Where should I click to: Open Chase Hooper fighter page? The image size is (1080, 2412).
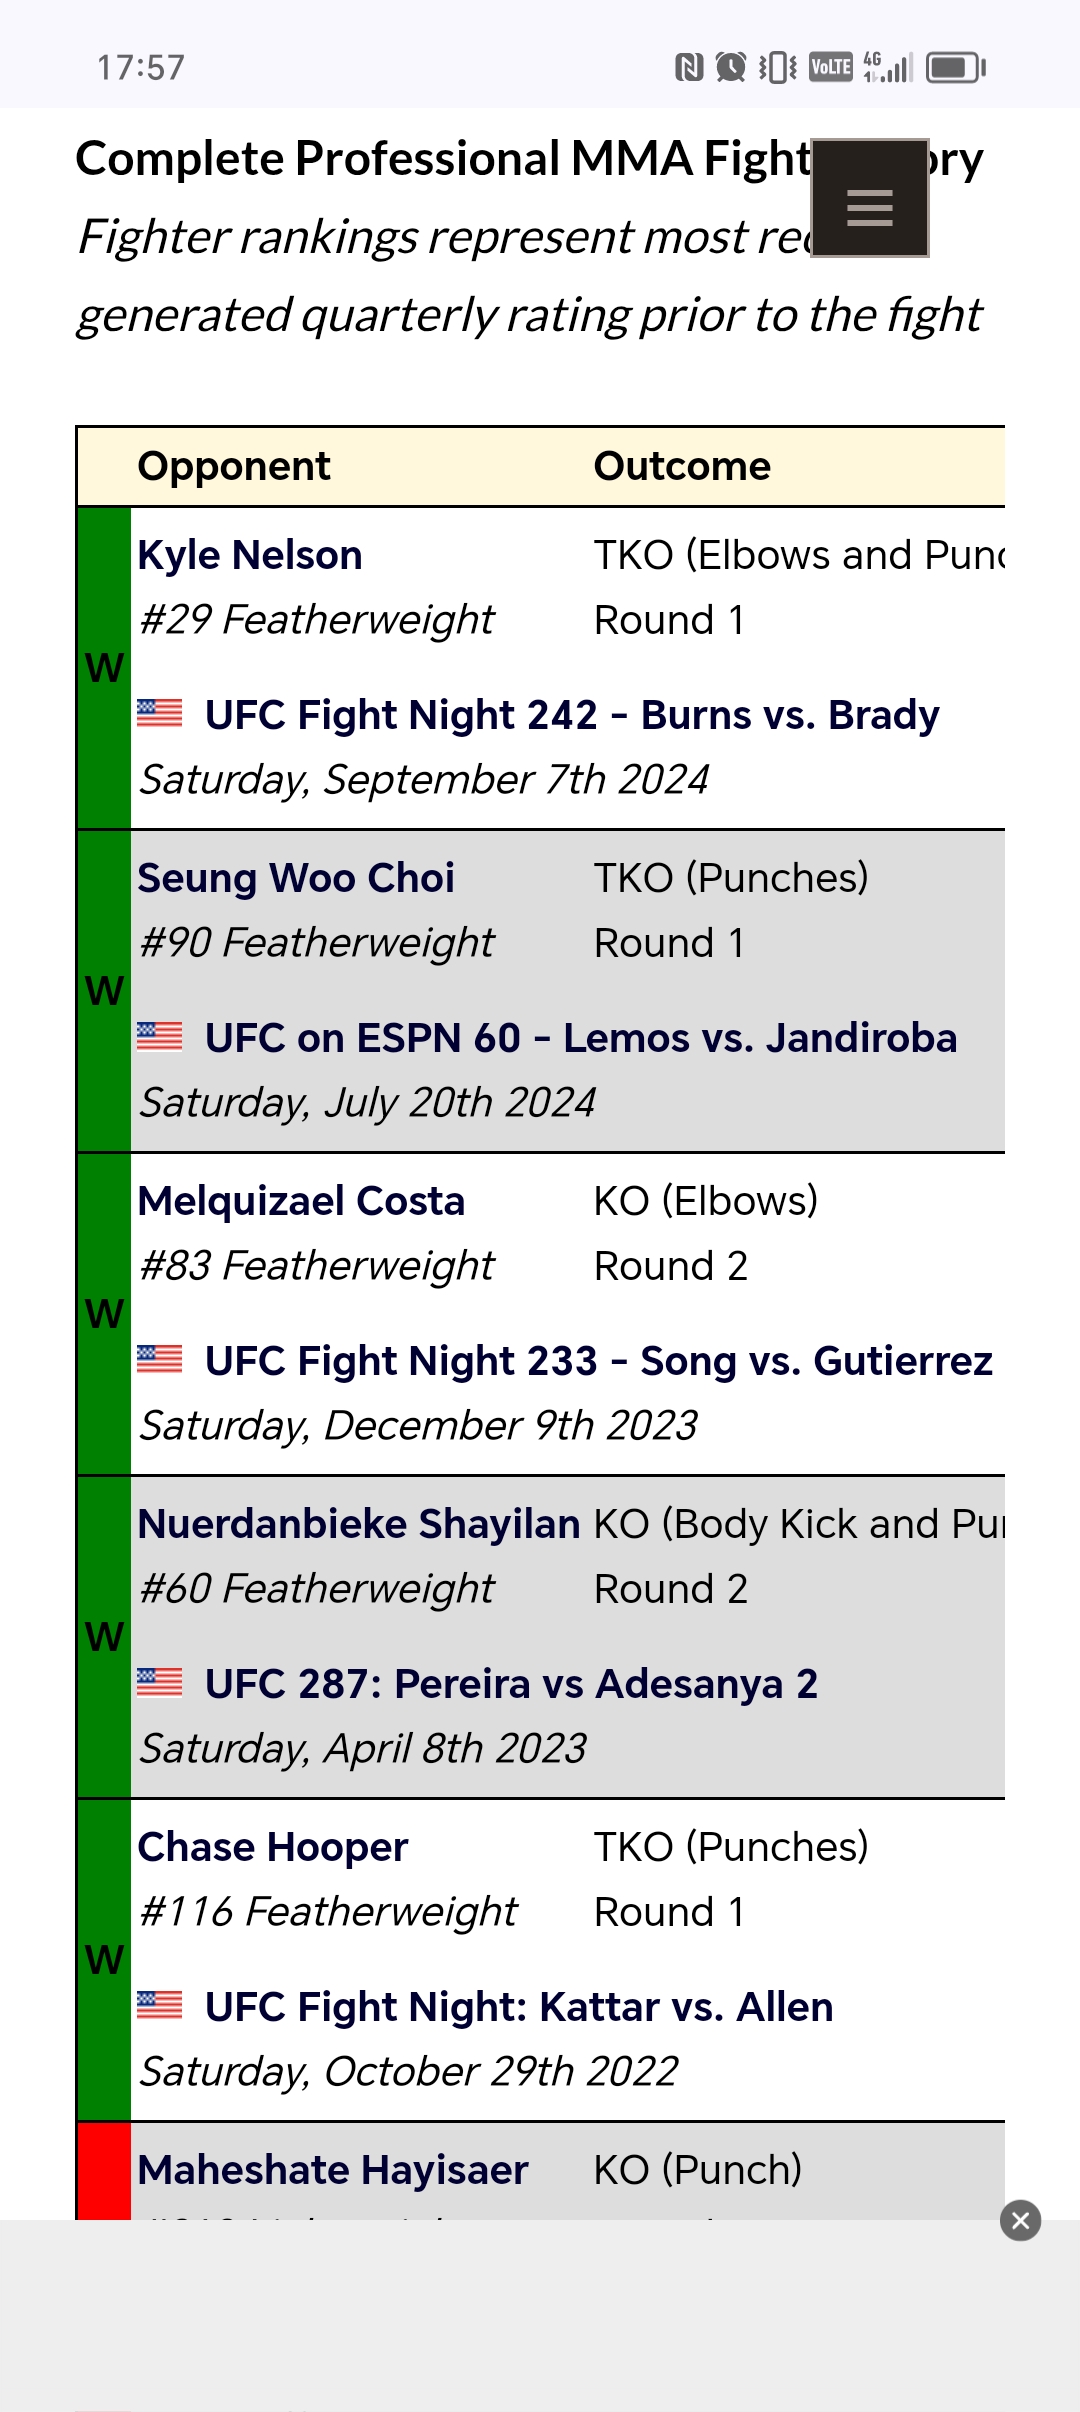pyautogui.click(x=273, y=1847)
